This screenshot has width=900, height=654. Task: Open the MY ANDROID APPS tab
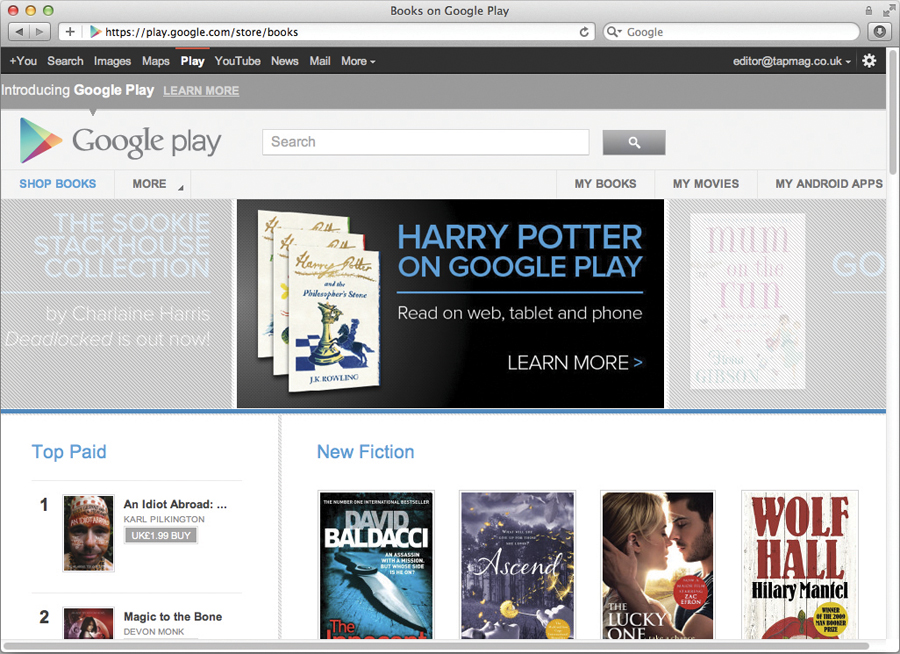point(828,184)
